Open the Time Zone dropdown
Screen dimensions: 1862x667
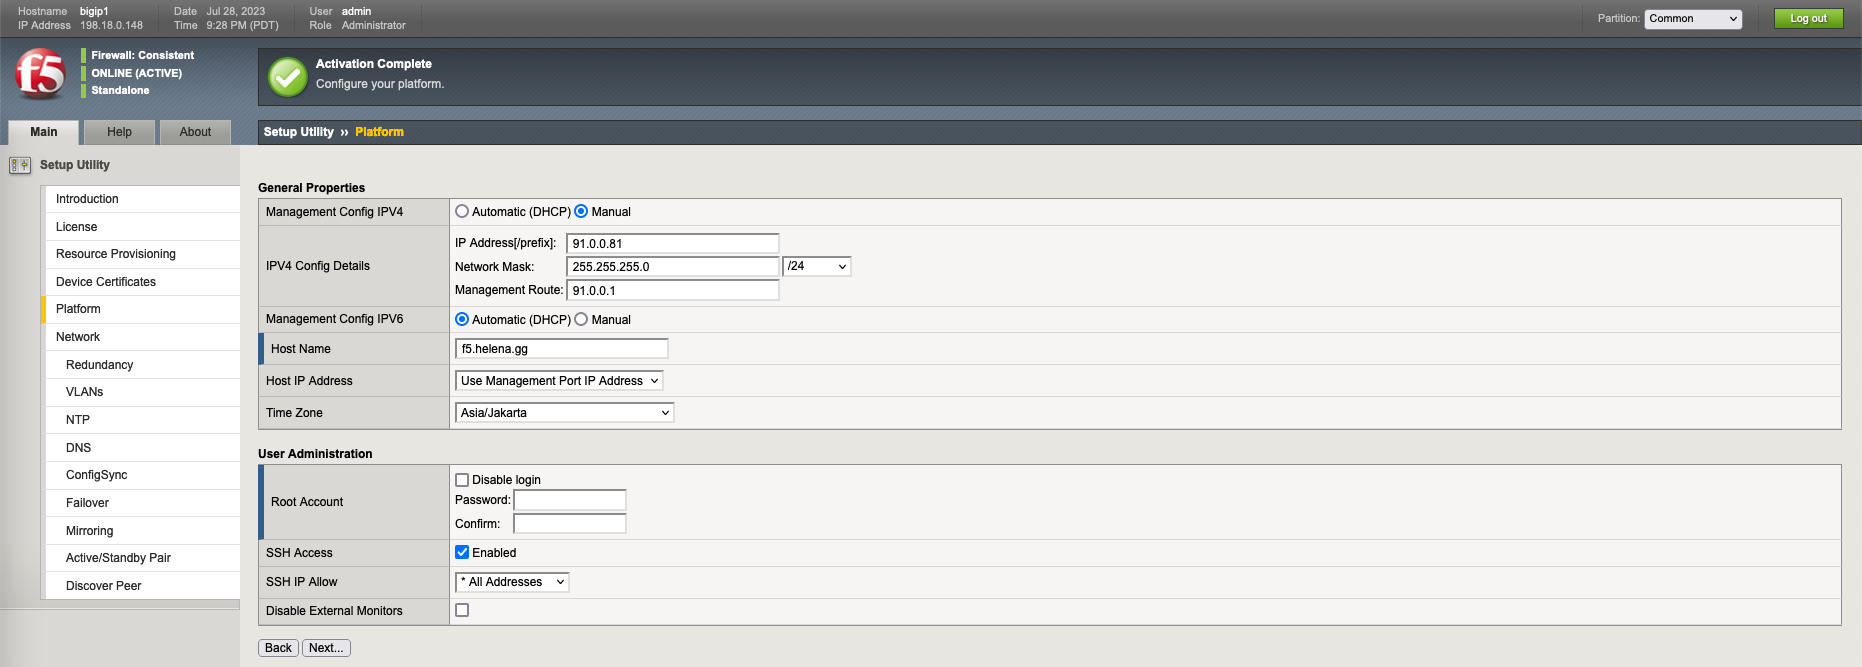(x=564, y=413)
